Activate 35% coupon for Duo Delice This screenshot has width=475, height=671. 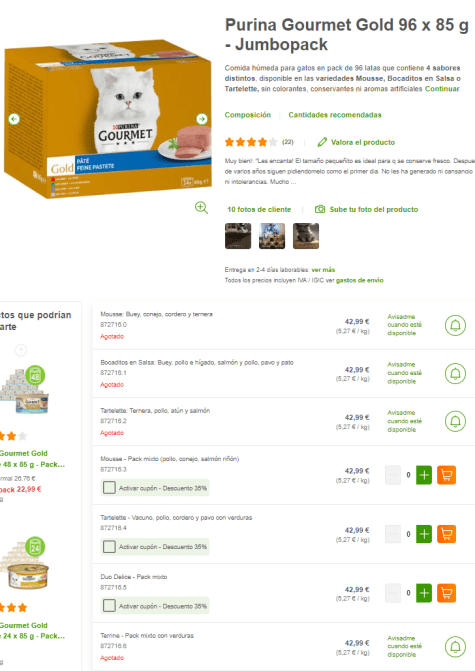click(x=109, y=606)
